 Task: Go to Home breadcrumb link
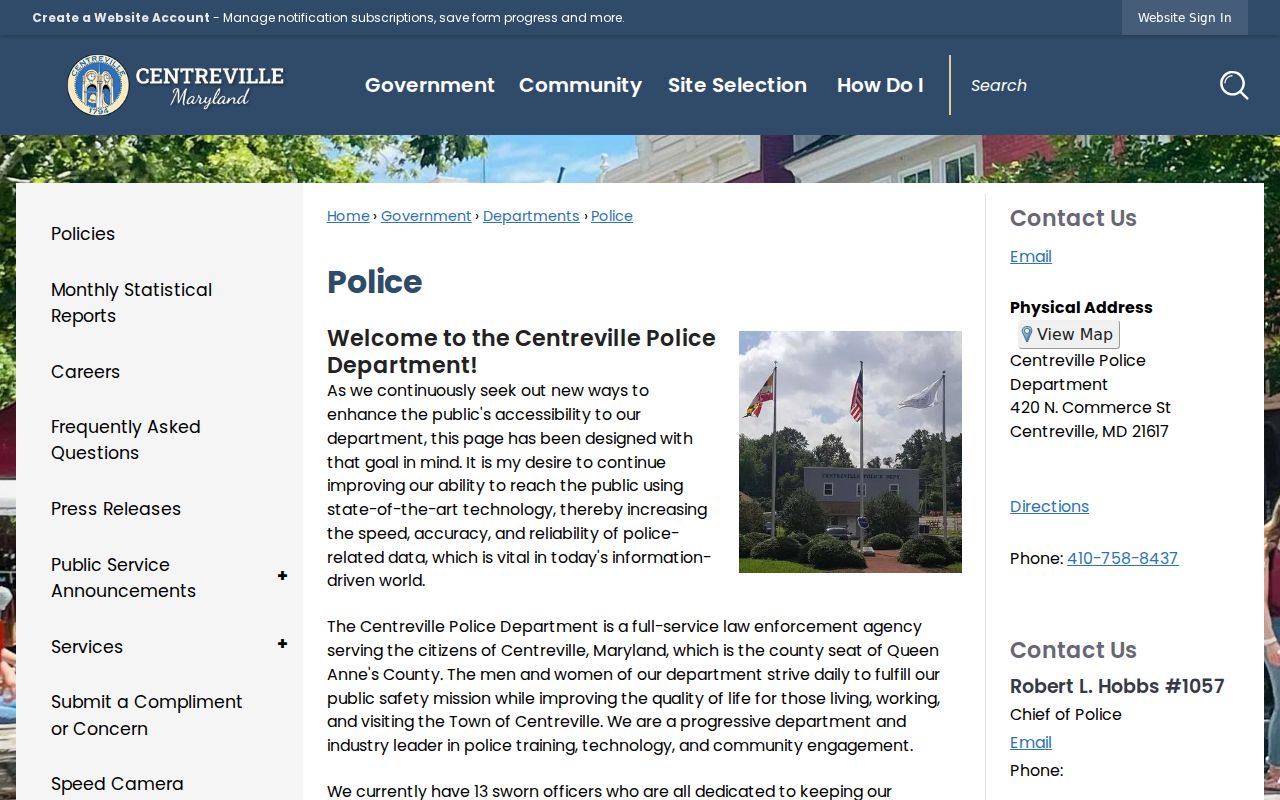[348, 216]
